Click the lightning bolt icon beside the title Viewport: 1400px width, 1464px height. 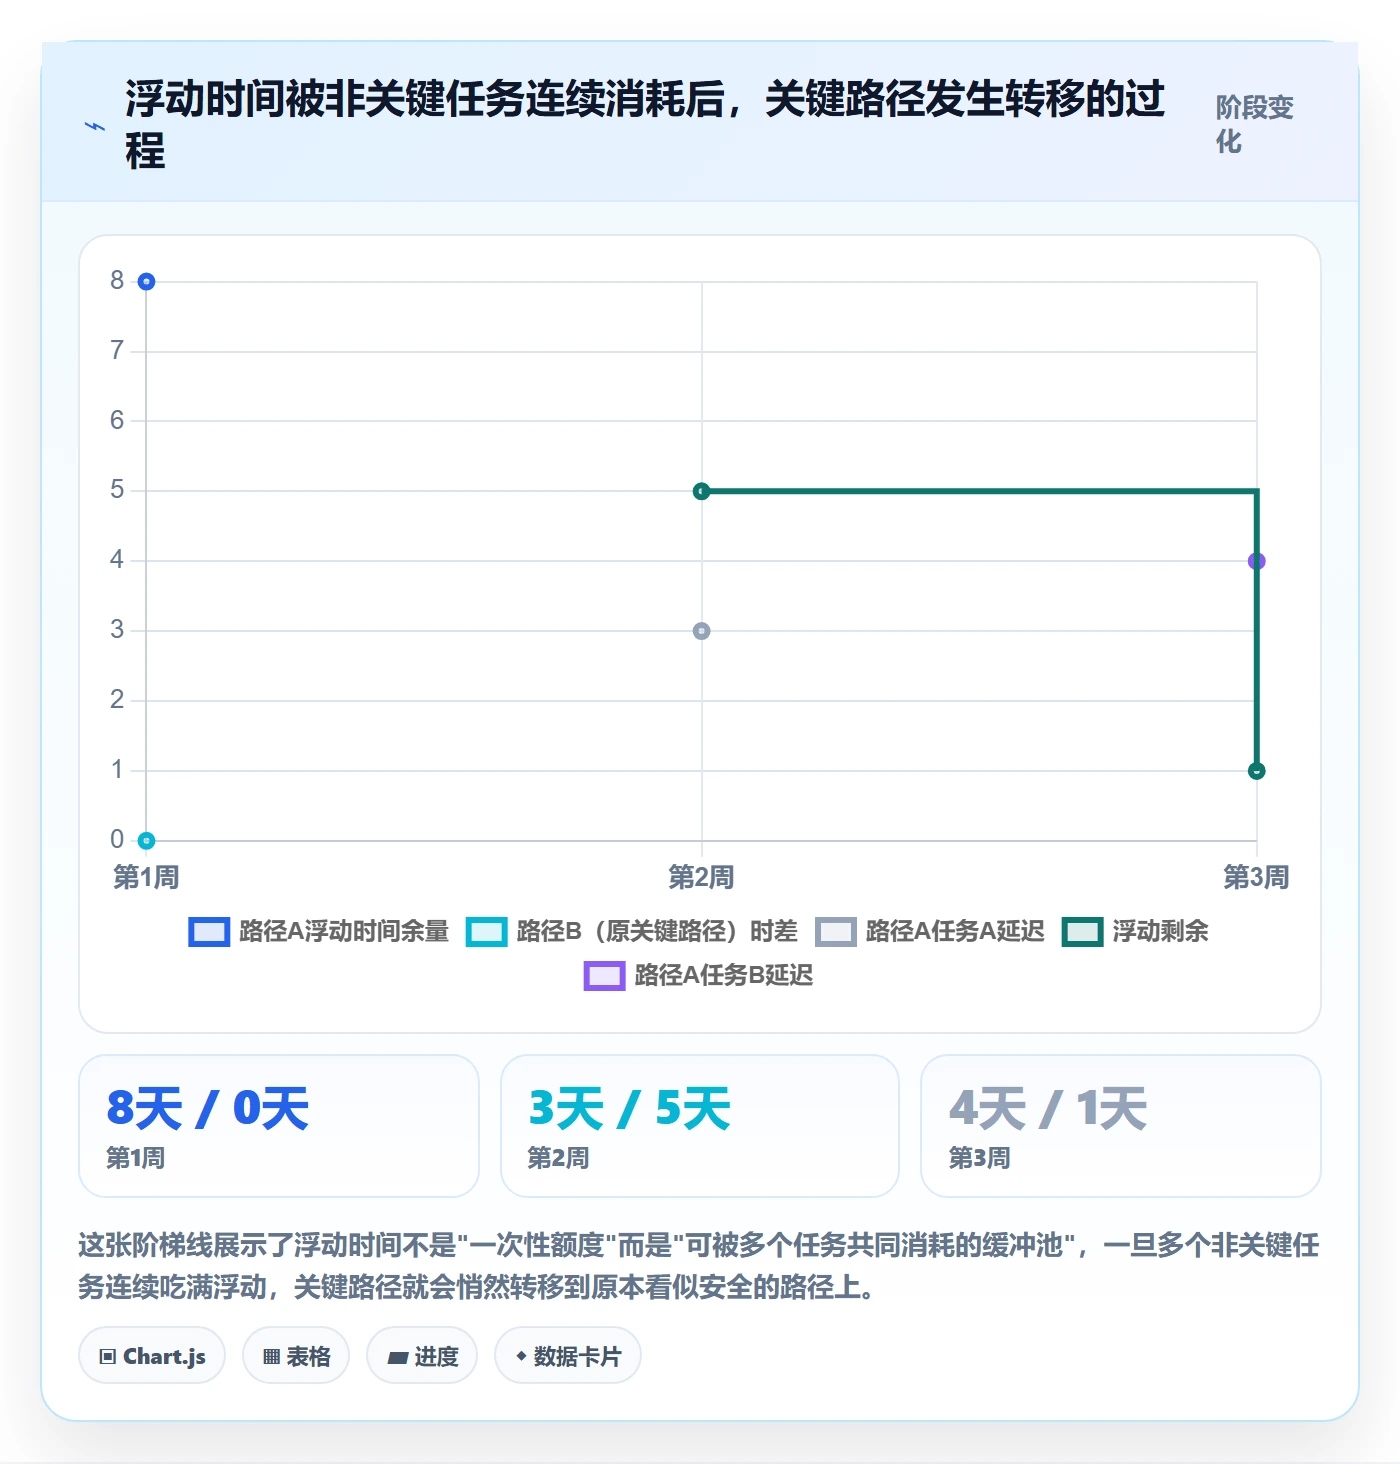click(94, 127)
